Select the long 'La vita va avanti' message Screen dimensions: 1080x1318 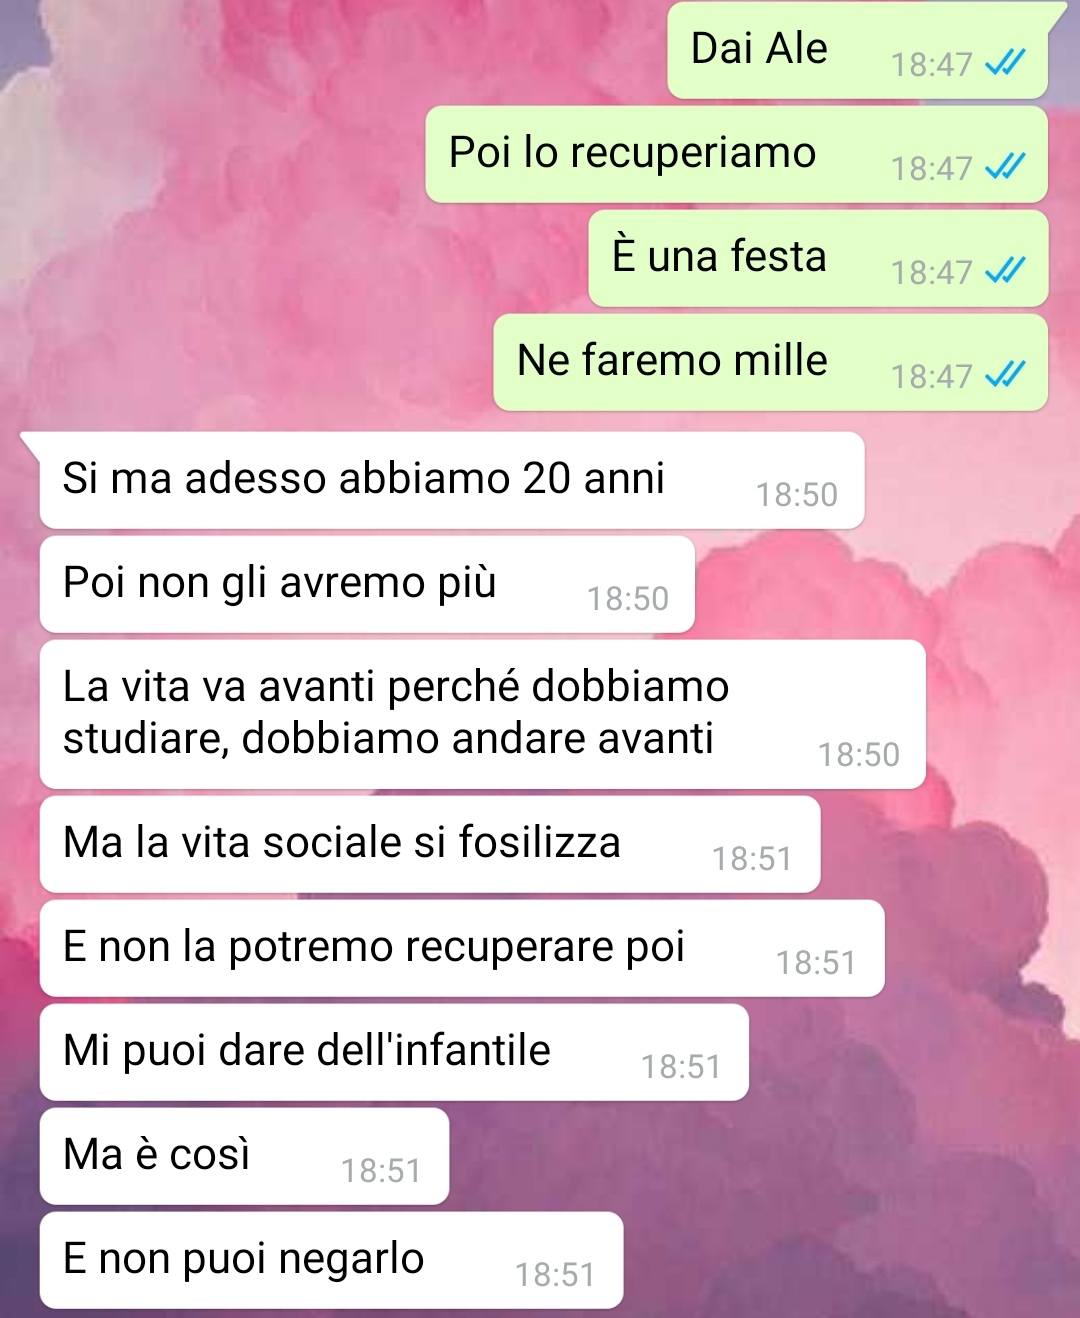[x=482, y=714]
